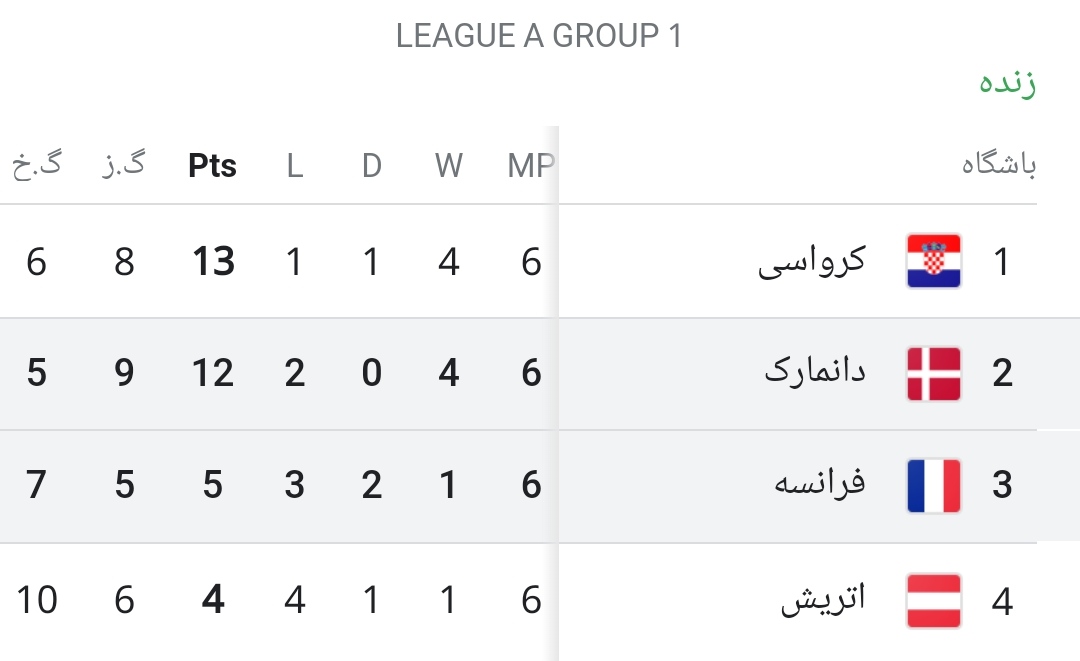Image resolution: width=1080 pixels, height=661 pixels.
Task: Open the کرواسی team name link
Action: (x=811, y=262)
